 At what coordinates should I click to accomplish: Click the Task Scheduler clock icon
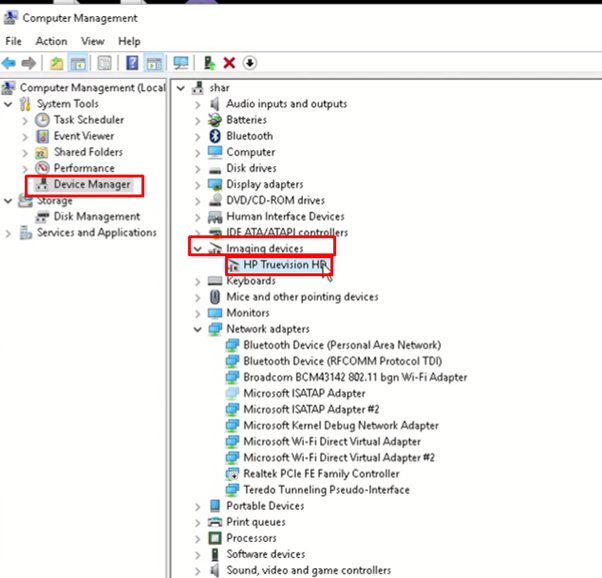pos(42,120)
